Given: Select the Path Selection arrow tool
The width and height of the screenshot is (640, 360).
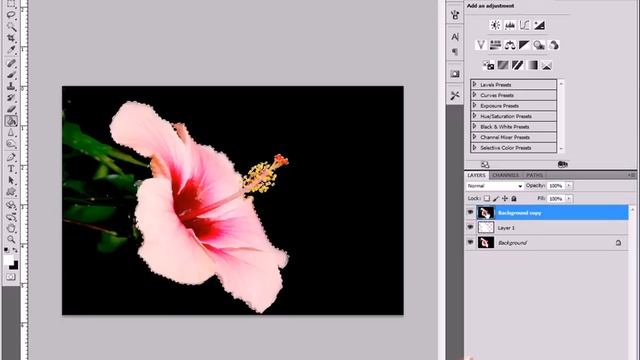Looking at the screenshot, I should pyautogui.click(x=11, y=180).
